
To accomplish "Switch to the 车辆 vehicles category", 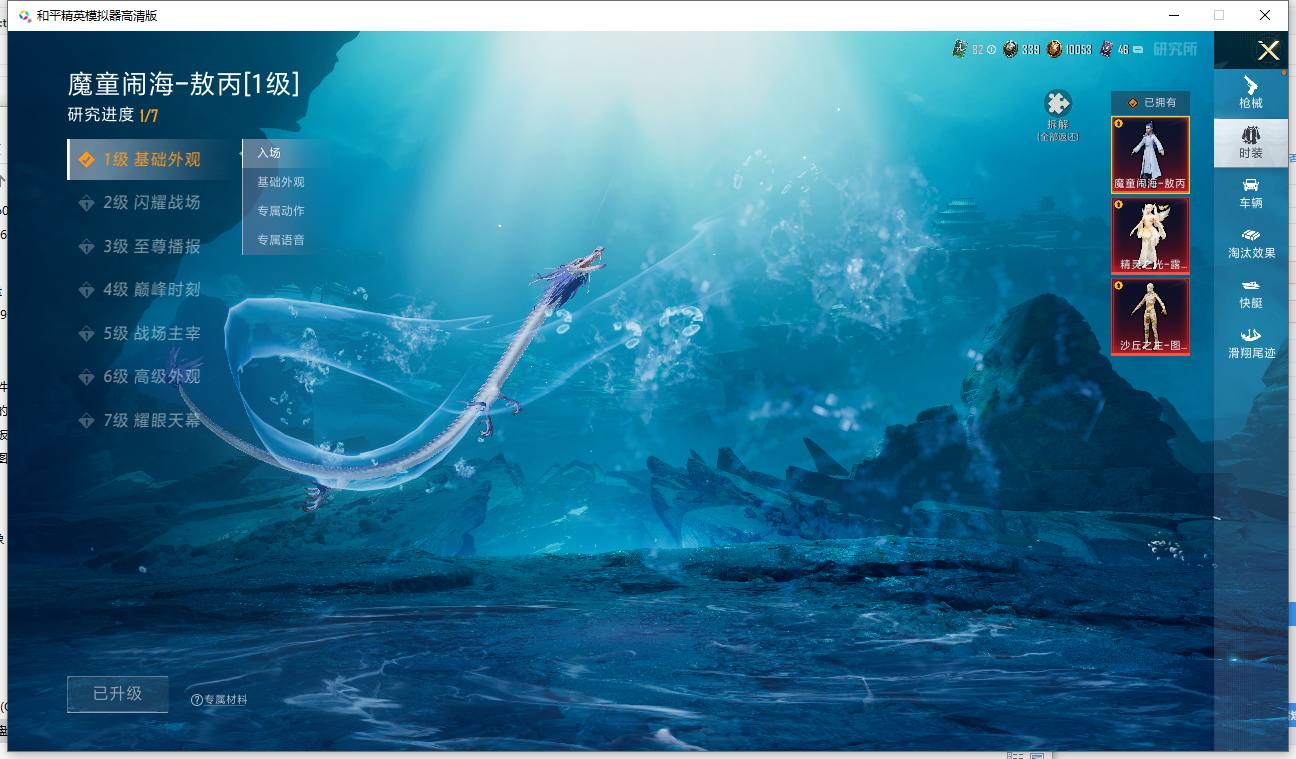I will click(1250, 192).
